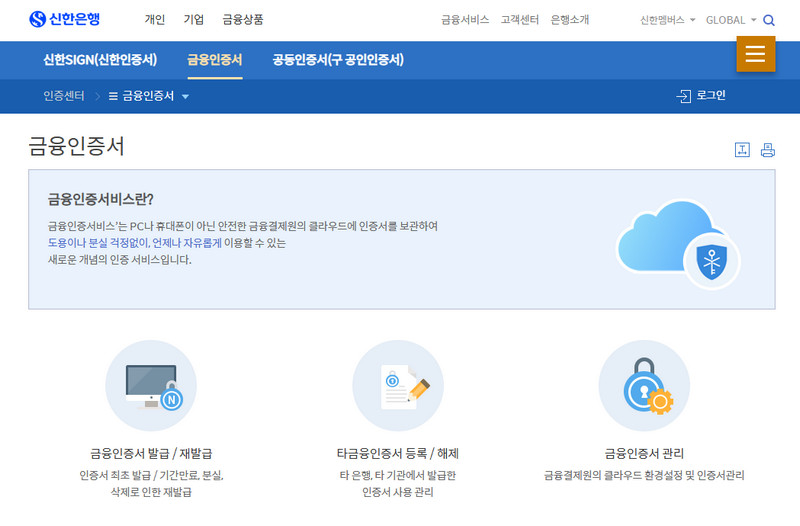Image resolution: width=800 pixels, height=526 pixels.
Task: Switch to 신한SIGN(신한인증서) tab
Action: coord(100,60)
